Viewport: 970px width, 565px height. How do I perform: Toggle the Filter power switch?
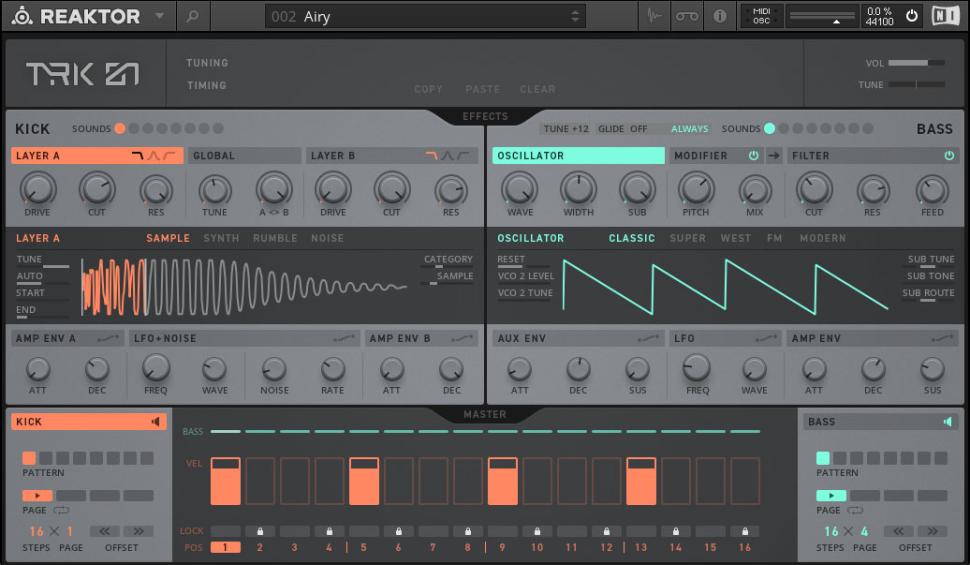pos(949,156)
